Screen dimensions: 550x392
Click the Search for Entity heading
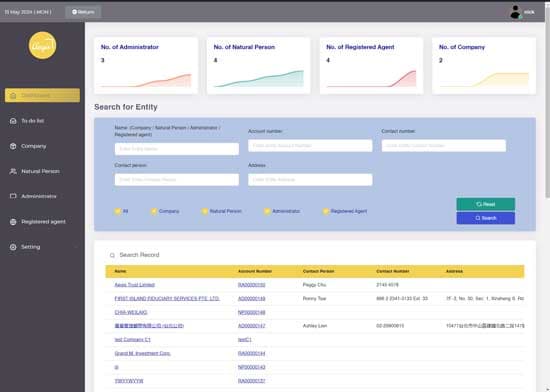click(126, 107)
